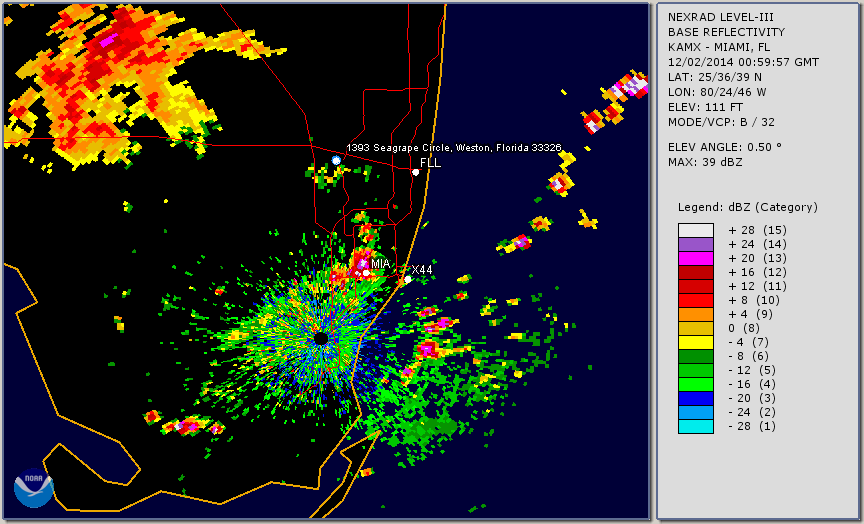Click the MIA airport marker dot
The image size is (864, 524).
(x=366, y=273)
